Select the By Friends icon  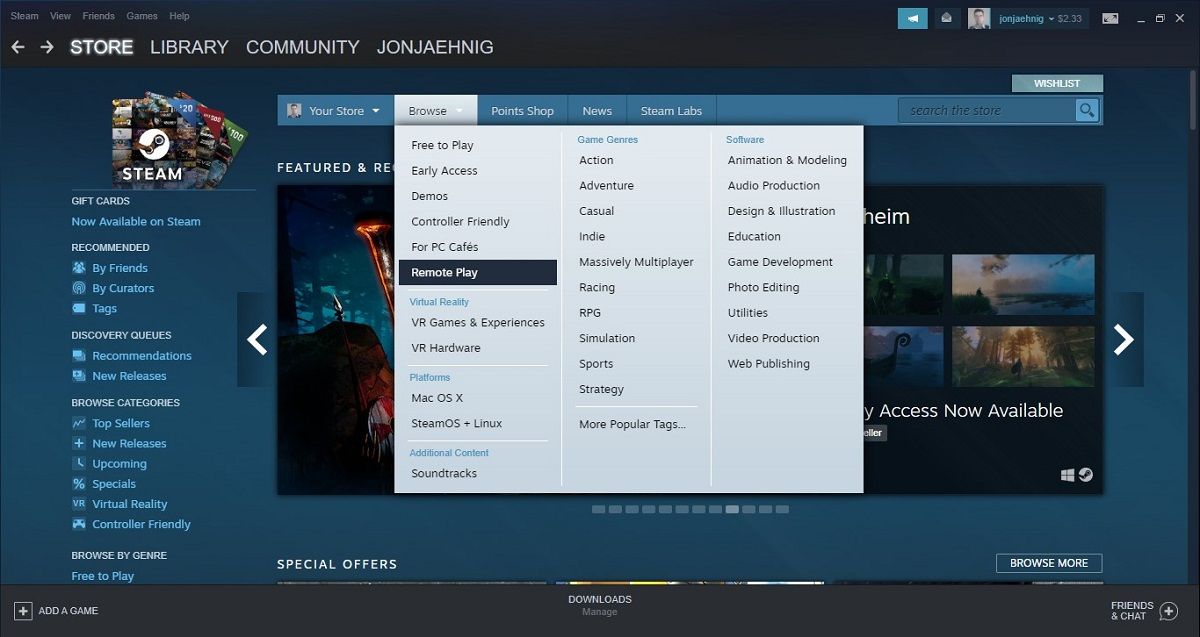(x=78, y=267)
